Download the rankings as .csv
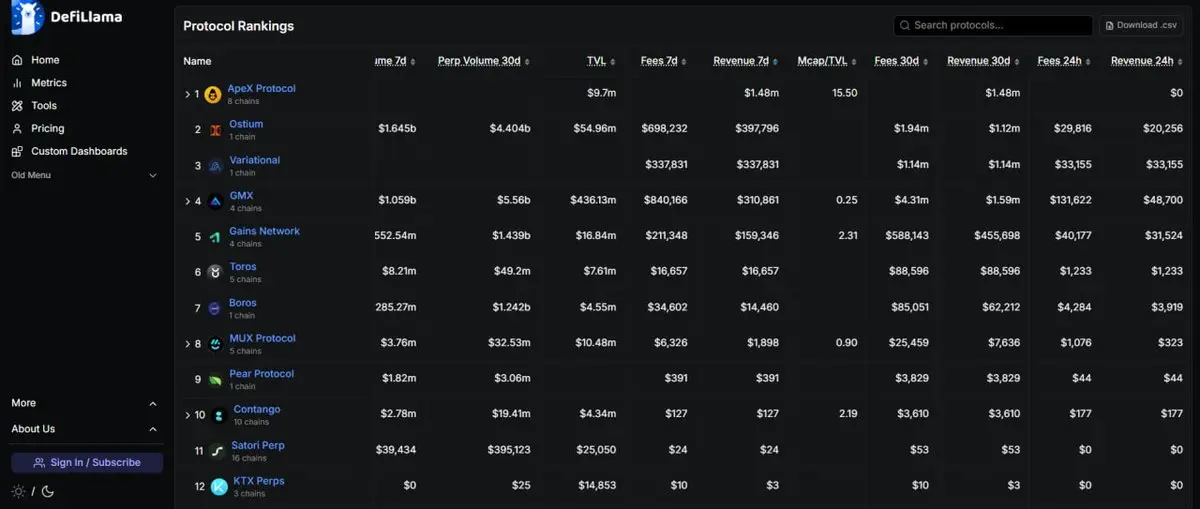Image resolution: width=1200 pixels, height=509 pixels. tap(1141, 26)
